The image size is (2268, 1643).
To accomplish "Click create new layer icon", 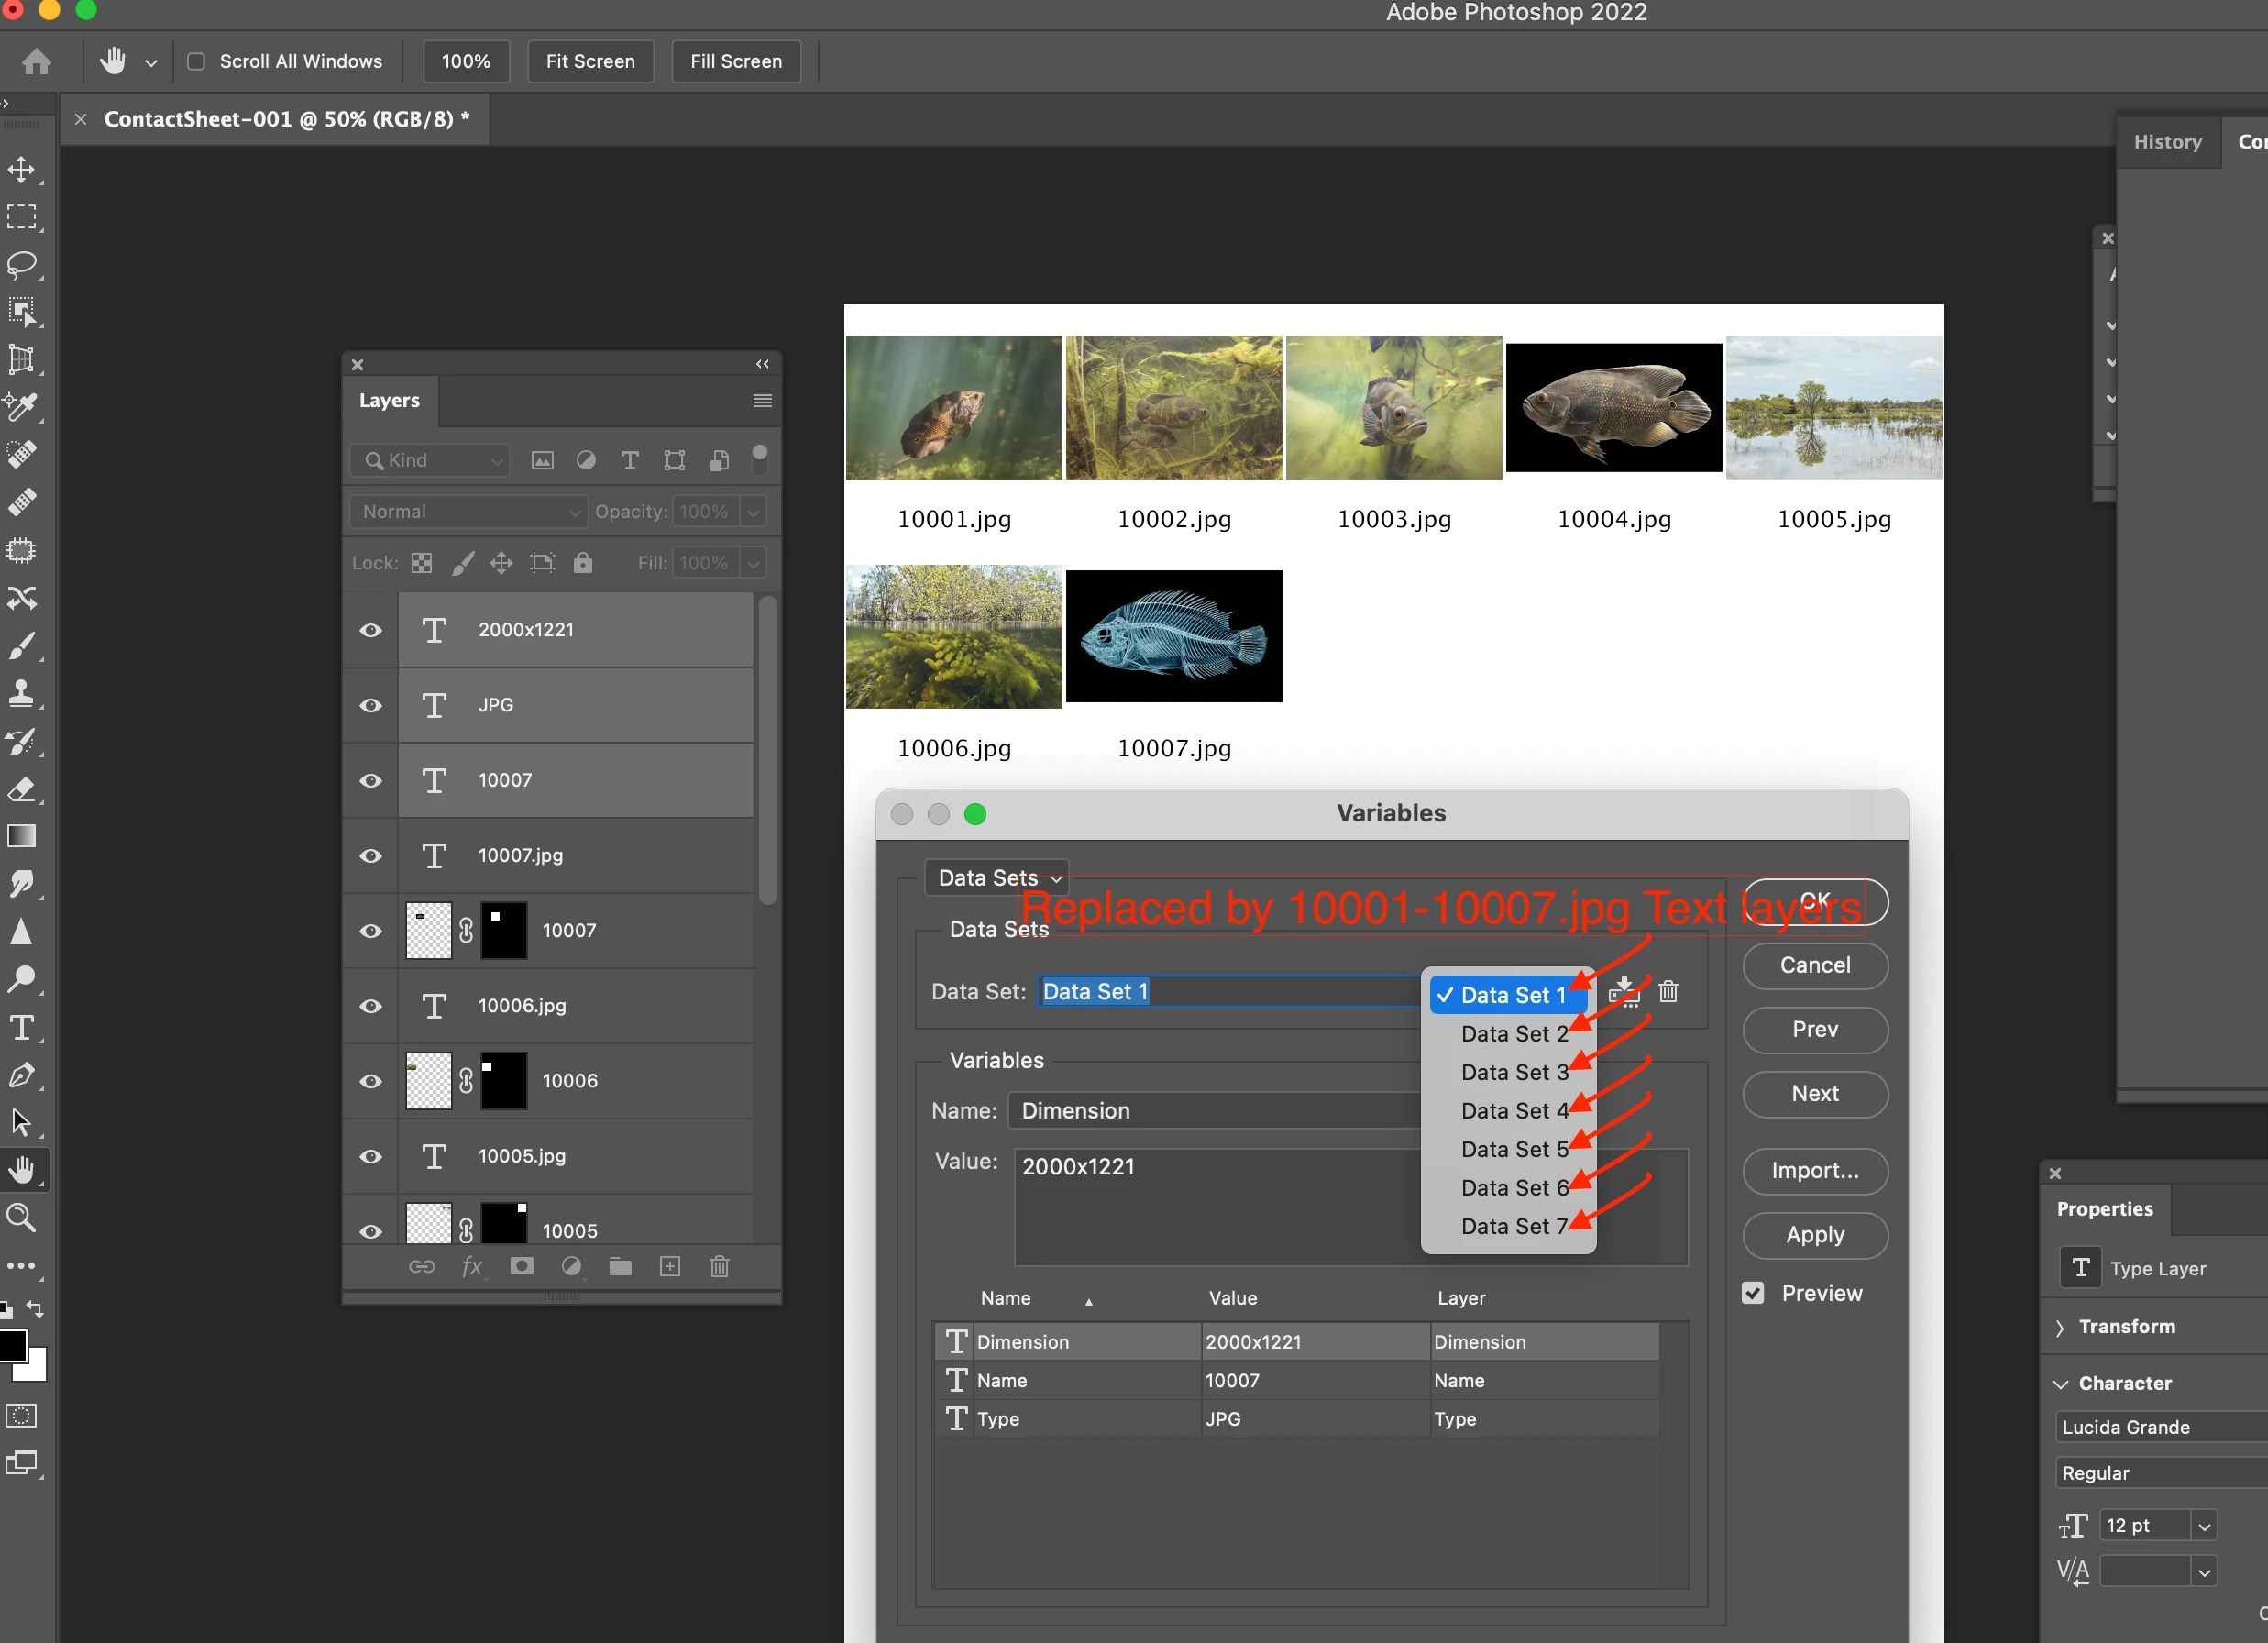I will pos(670,1267).
